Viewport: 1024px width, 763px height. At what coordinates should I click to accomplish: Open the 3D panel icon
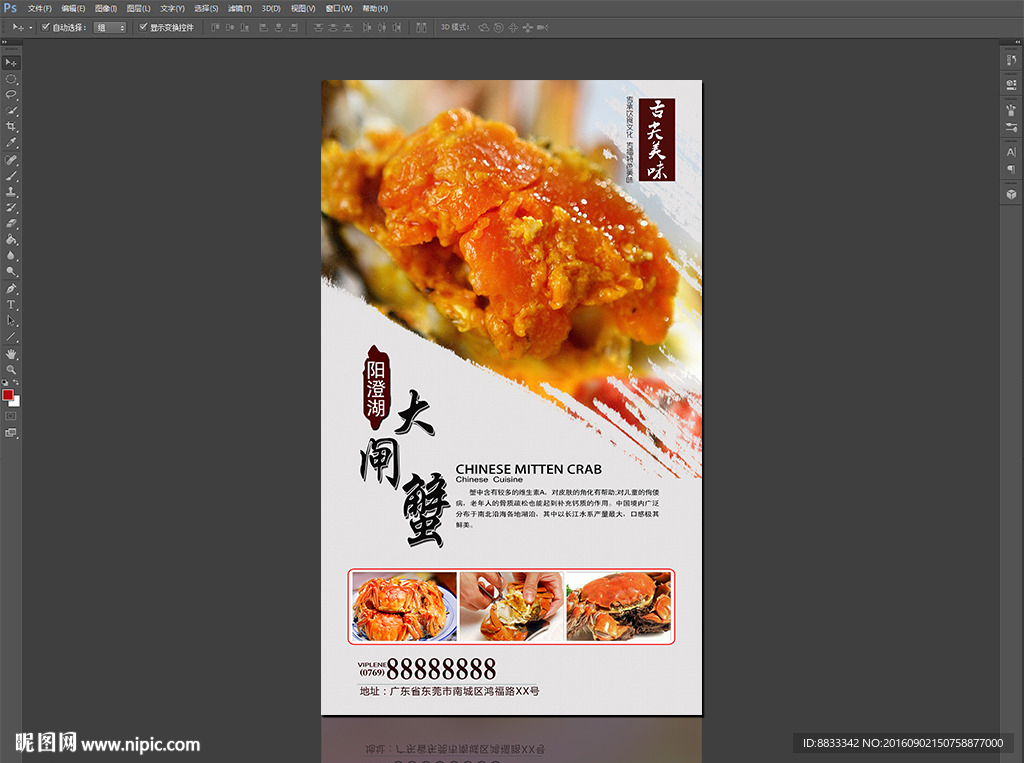tap(1010, 193)
